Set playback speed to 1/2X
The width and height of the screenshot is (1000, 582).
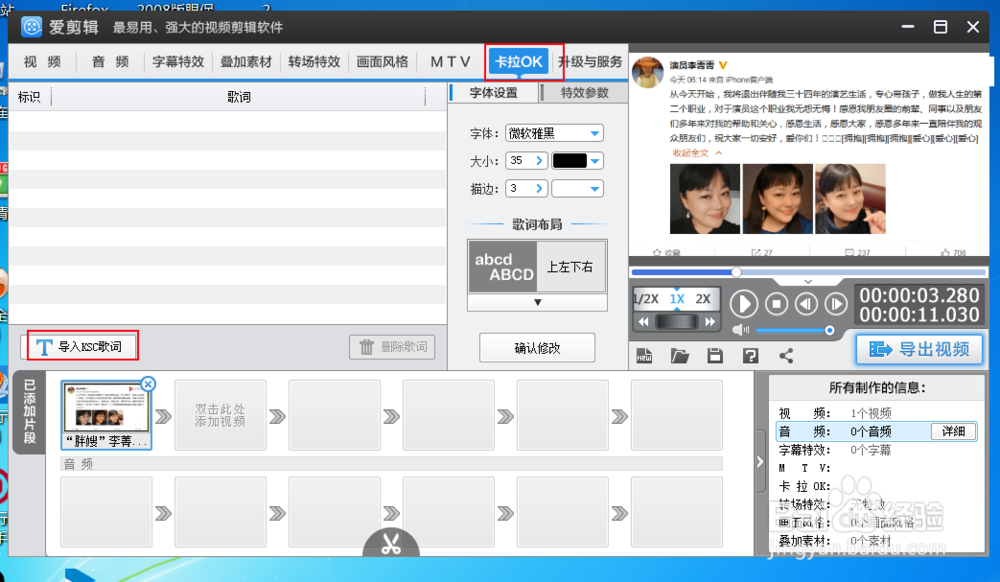coord(646,299)
